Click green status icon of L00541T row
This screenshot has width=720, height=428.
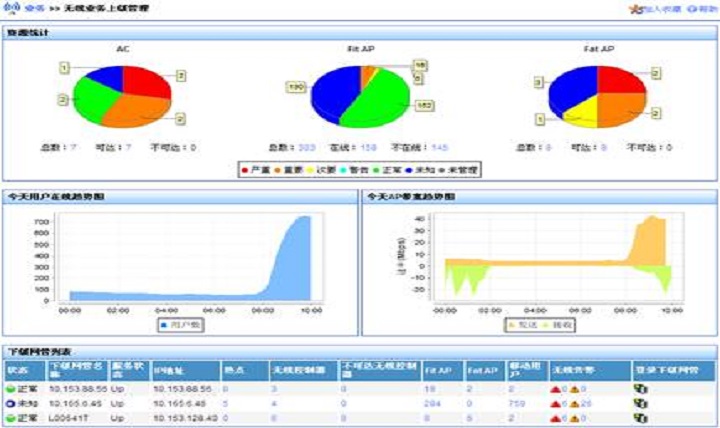(x=10, y=416)
